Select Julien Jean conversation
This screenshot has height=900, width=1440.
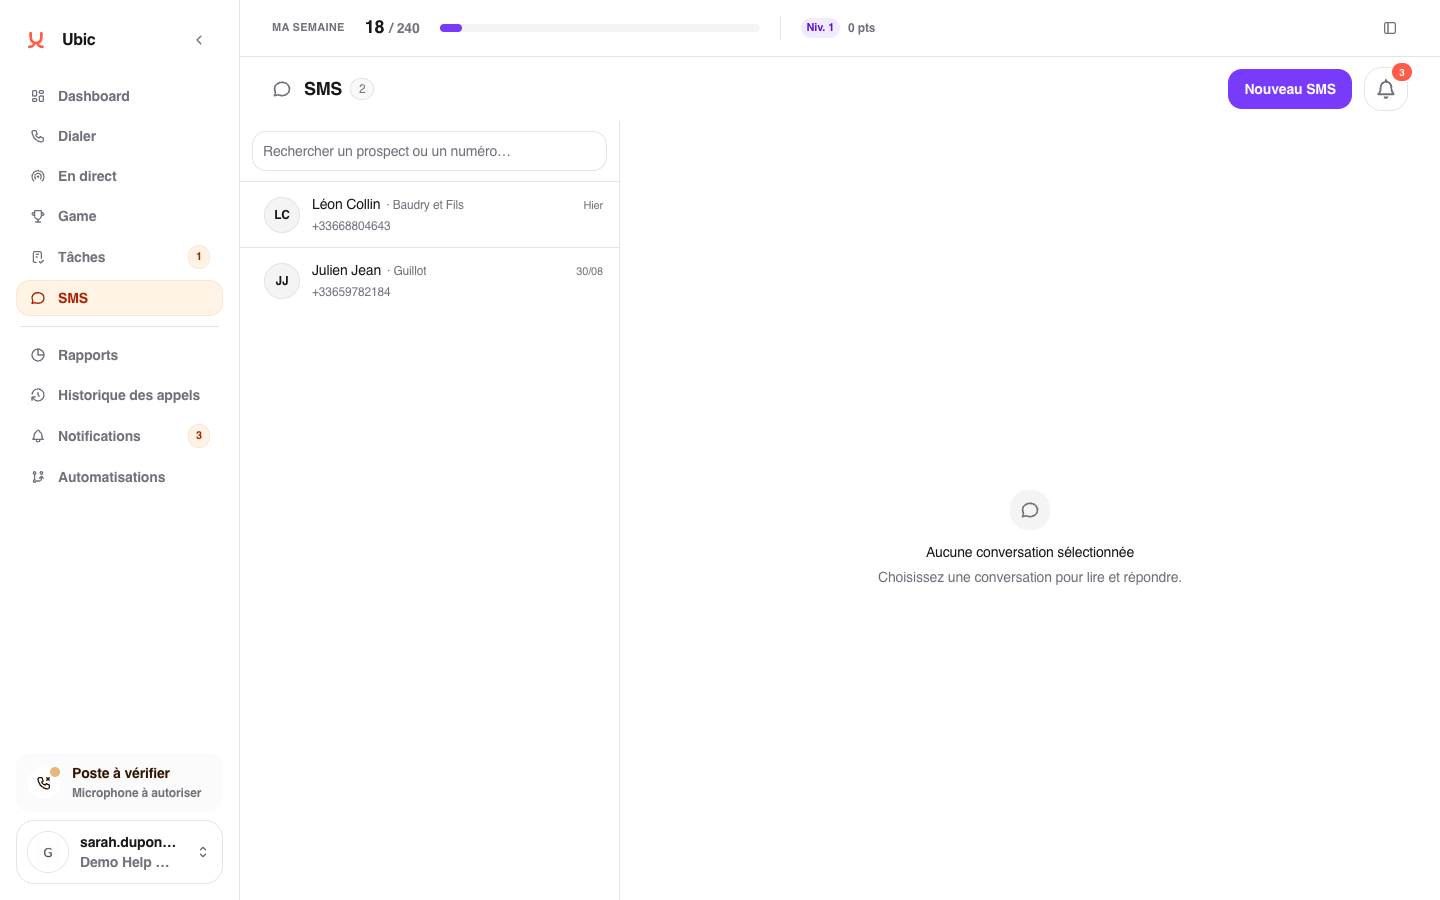429,281
